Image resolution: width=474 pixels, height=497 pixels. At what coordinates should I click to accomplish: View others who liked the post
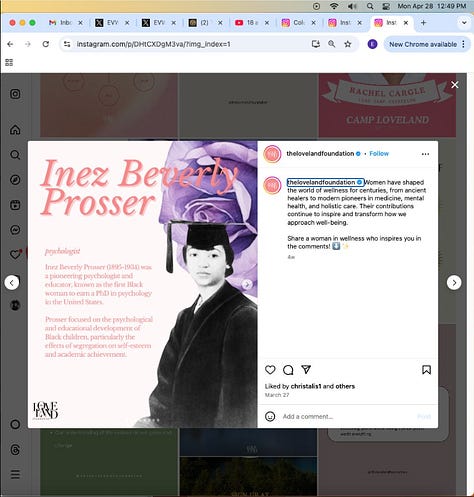tap(345, 386)
